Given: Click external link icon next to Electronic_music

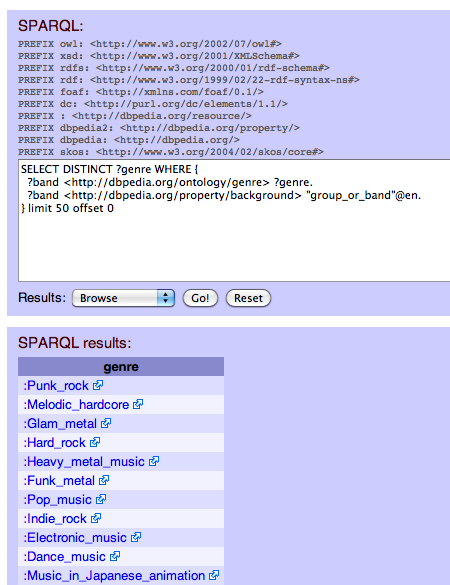Looking at the screenshot, I should tap(136, 537).
